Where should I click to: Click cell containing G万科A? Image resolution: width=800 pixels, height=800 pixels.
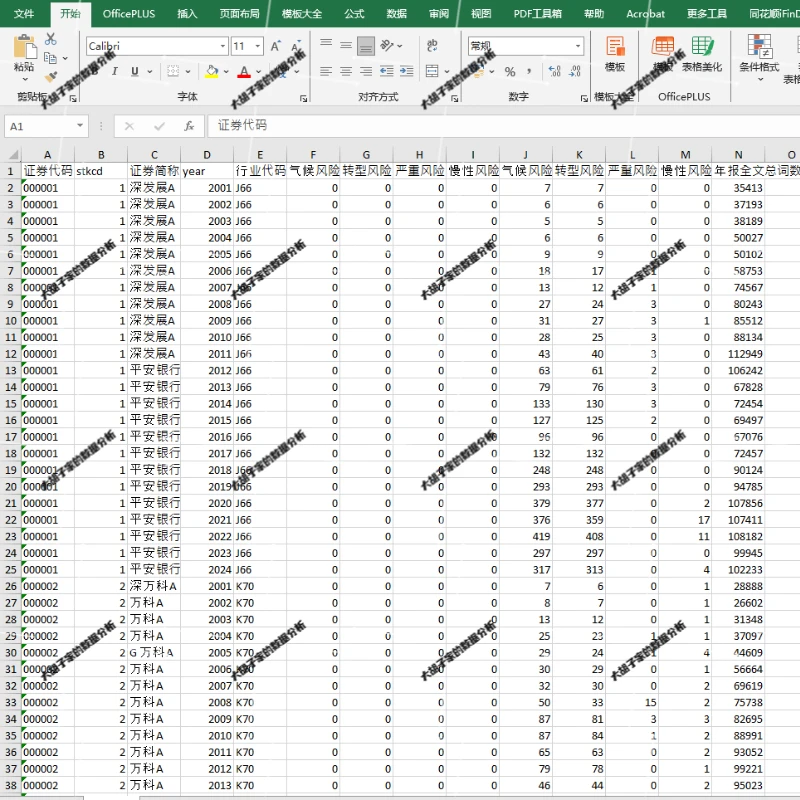point(154,653)
